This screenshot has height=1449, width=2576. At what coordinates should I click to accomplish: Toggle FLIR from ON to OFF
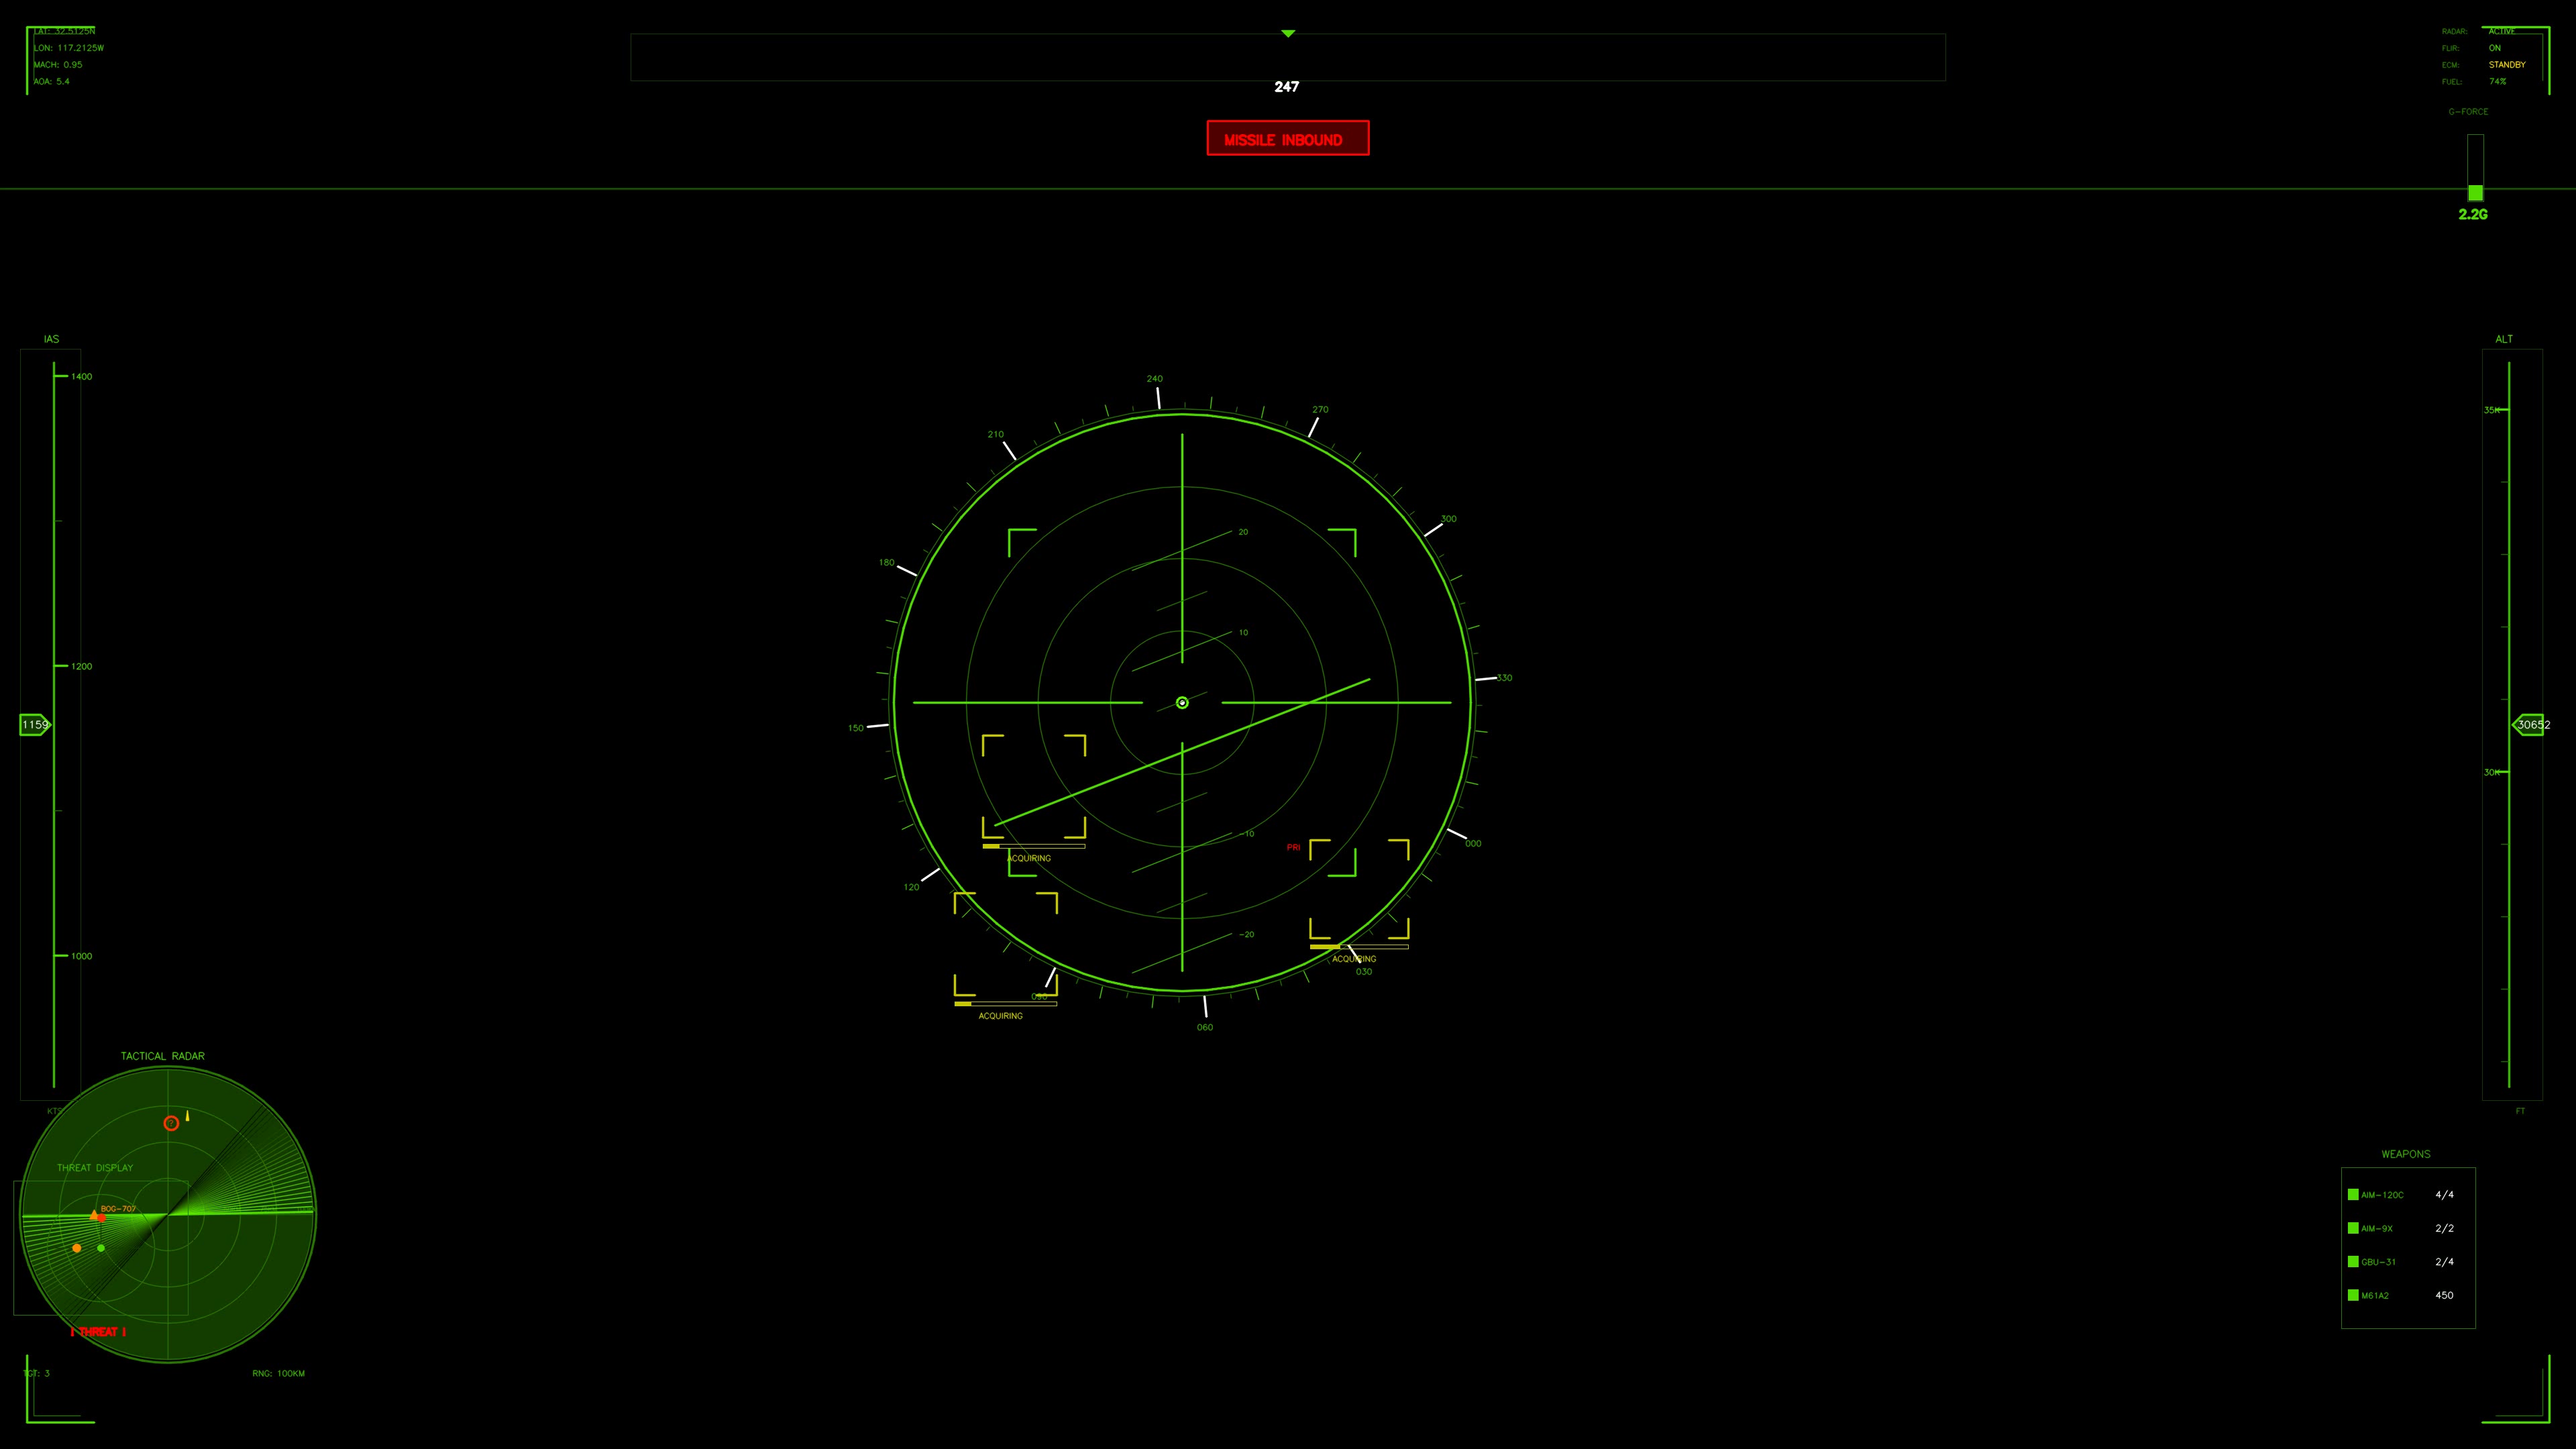2495,47
